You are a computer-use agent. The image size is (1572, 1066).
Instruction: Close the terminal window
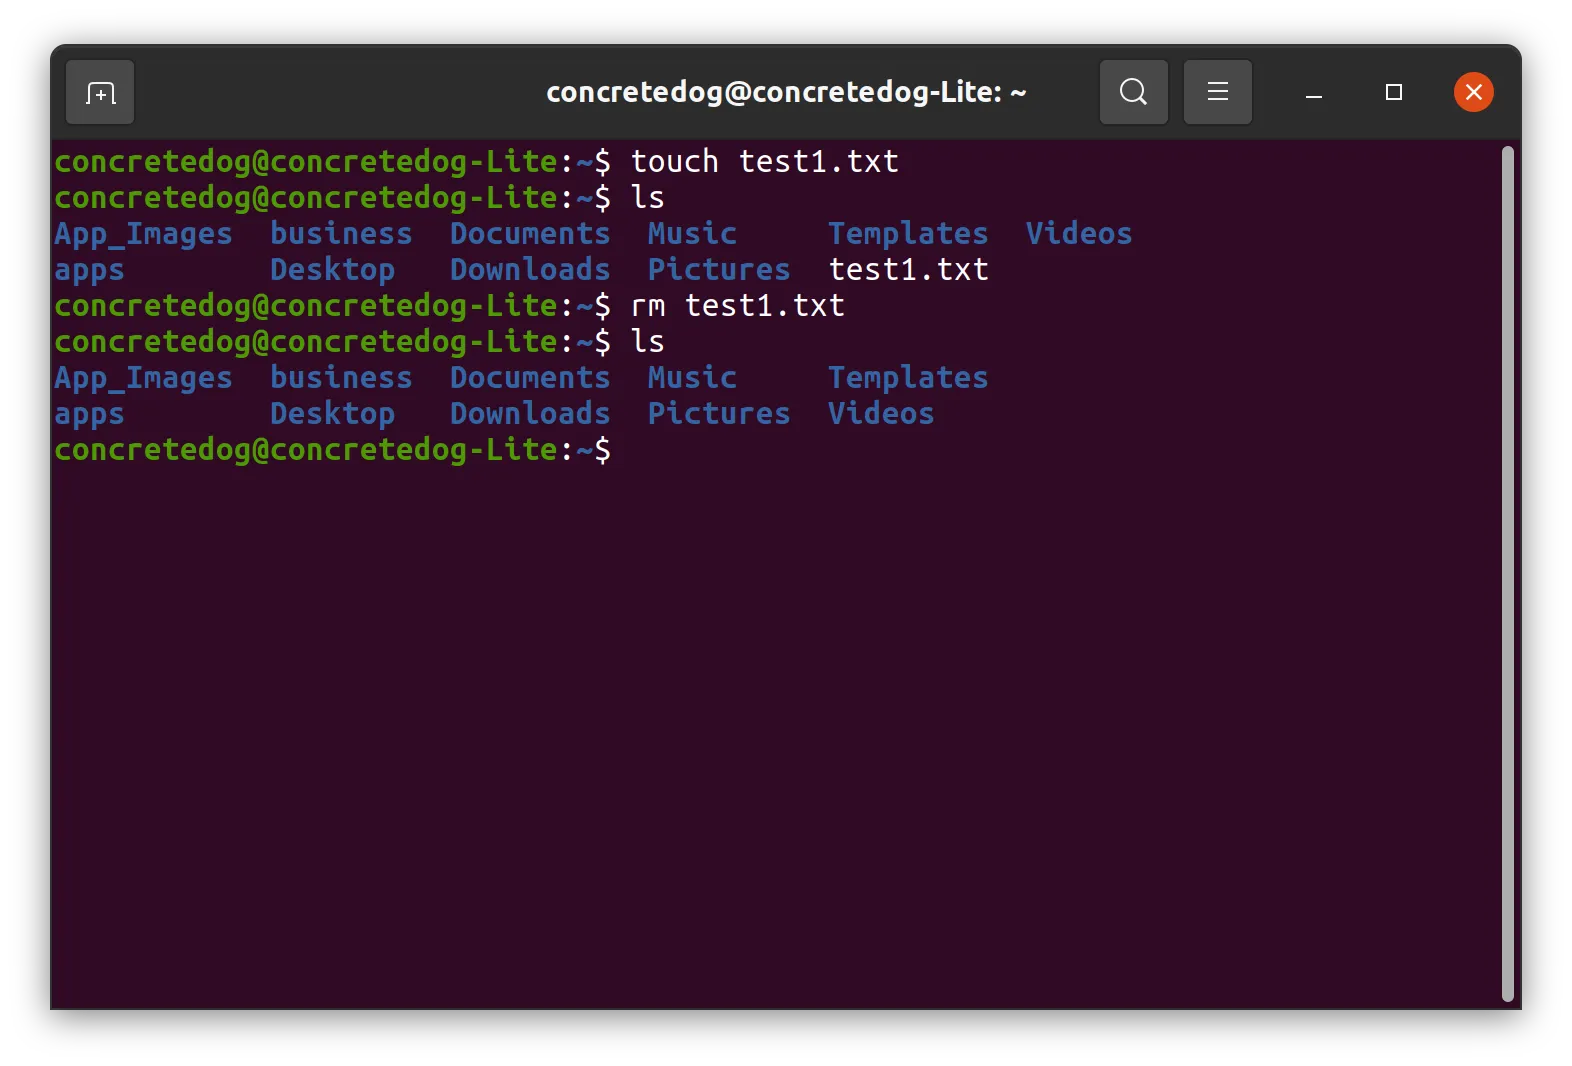click(1473, 92)
